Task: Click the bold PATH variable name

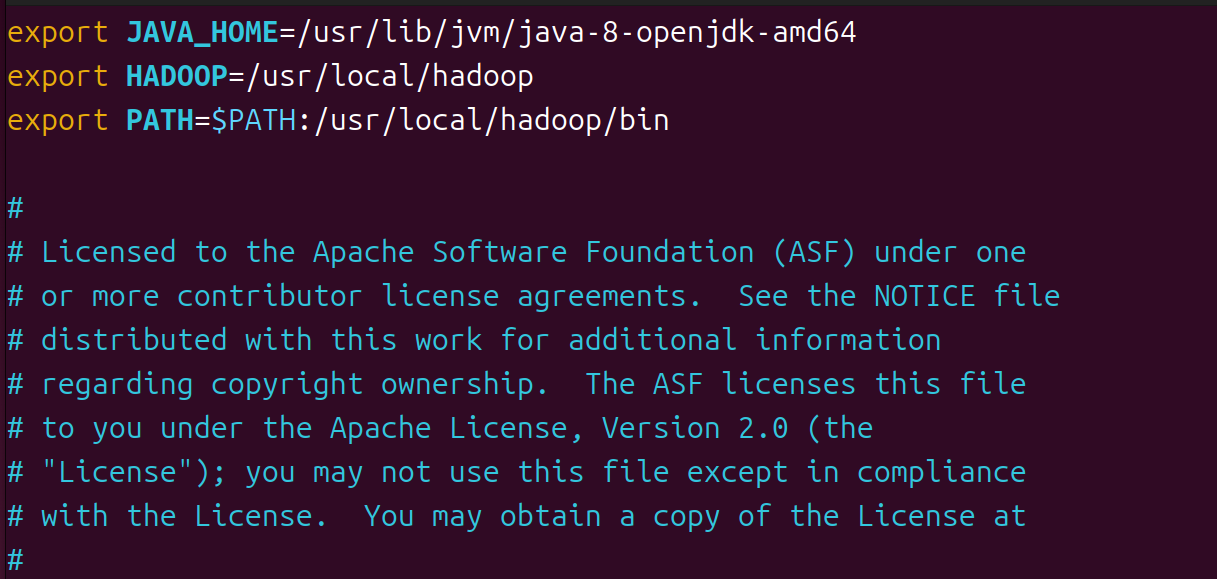Action: [x=160, y=121]
